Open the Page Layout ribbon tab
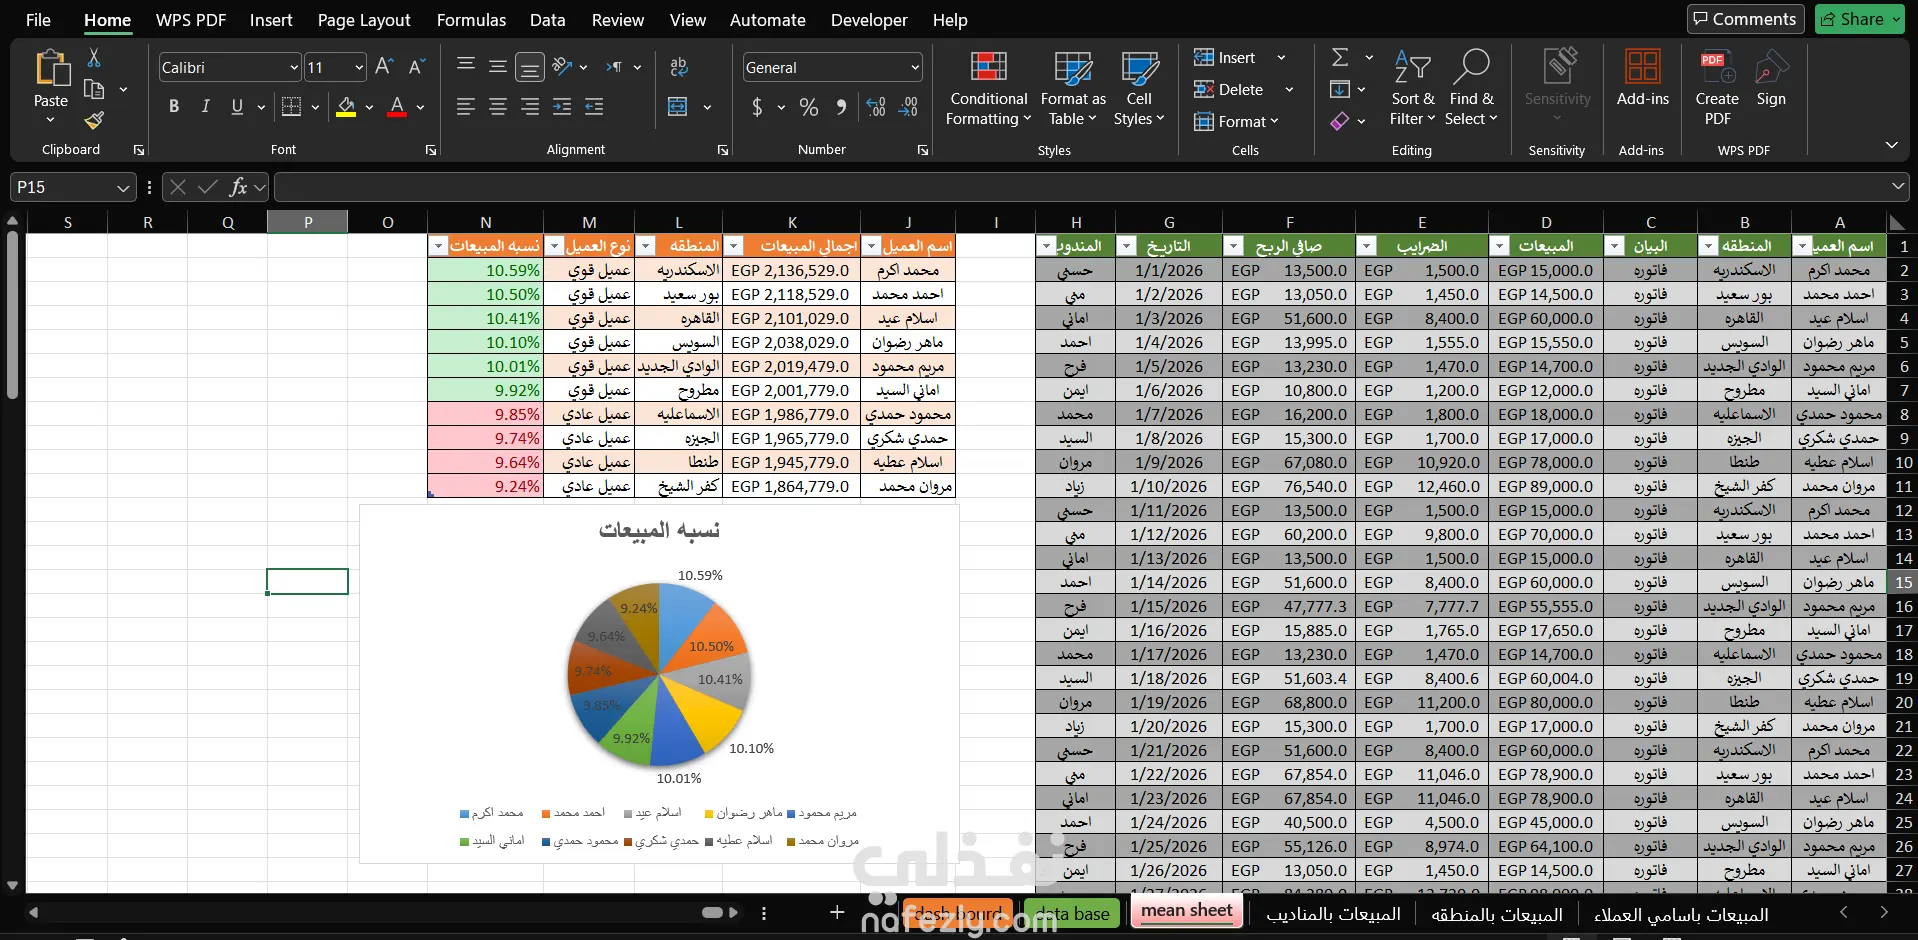Screen dimensions: 1918x940 click(x=364, y=20)
